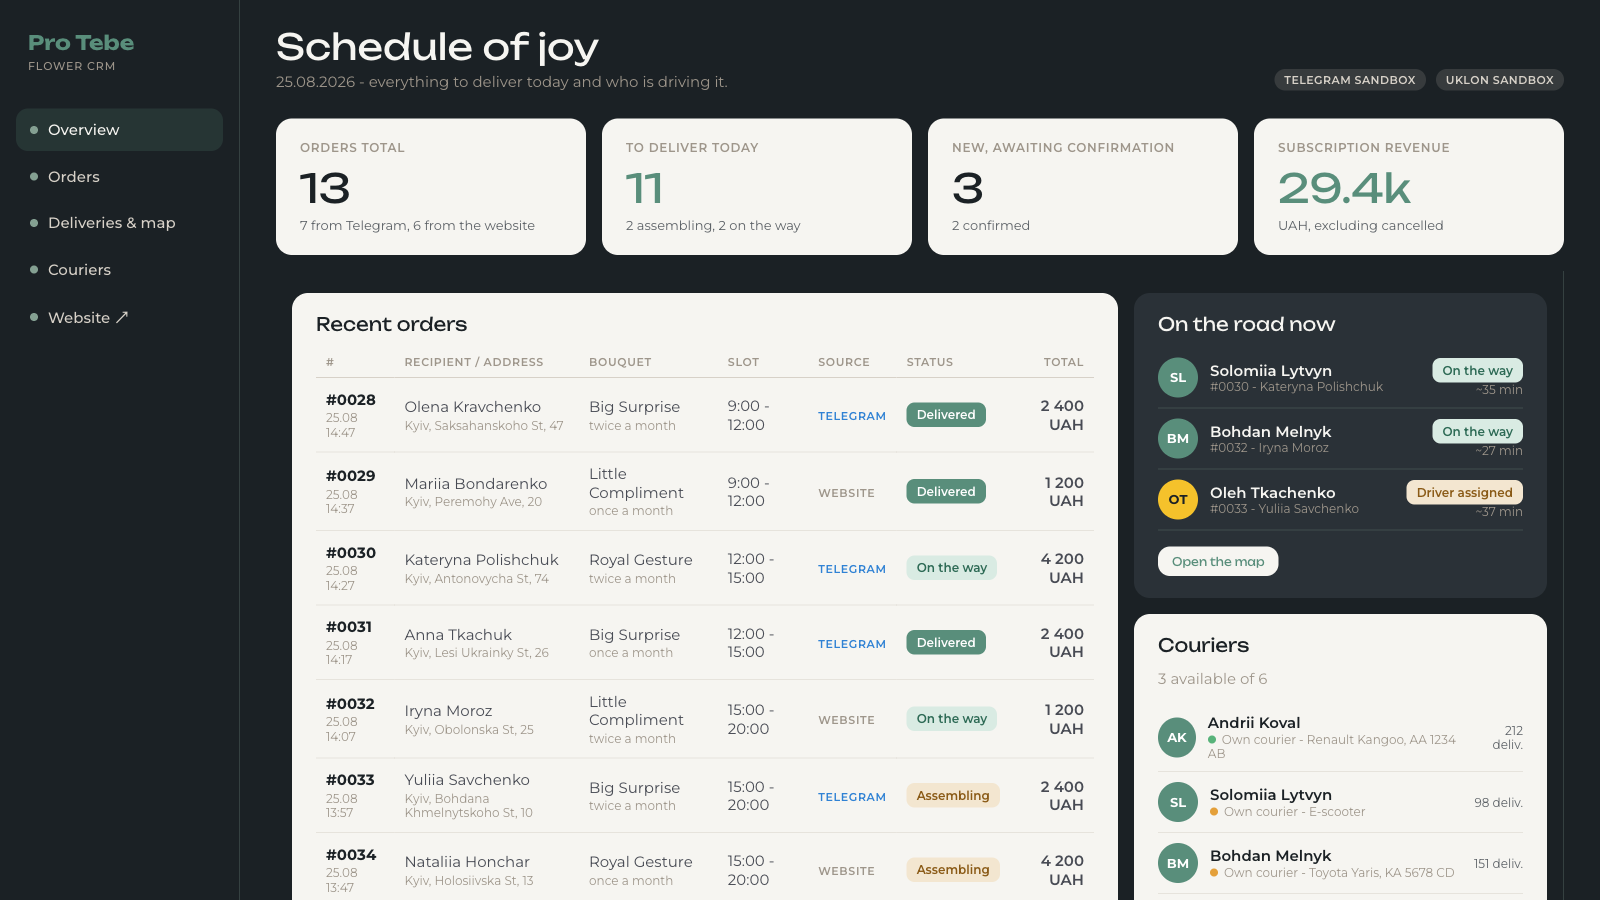Click recipient Mariia Bondarenko
Screen dimensions: 1600x900
coord(476,484)
